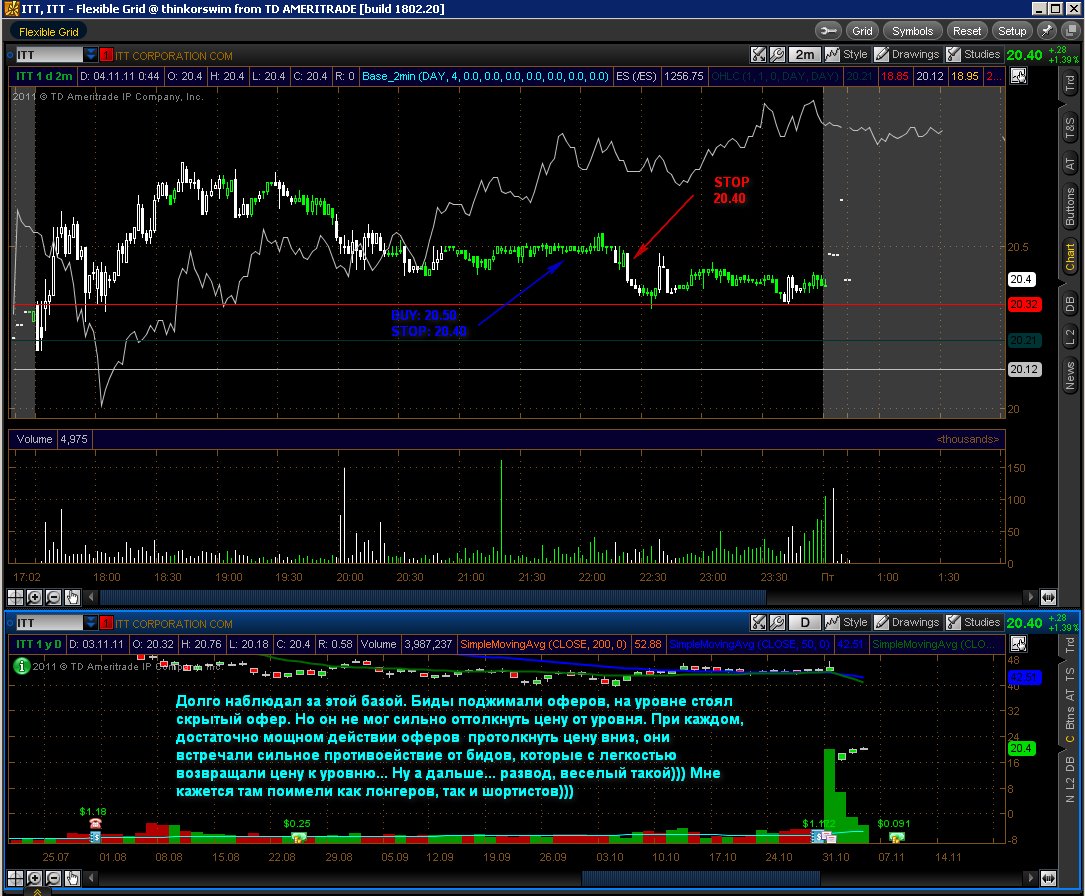Open upper chart's wrench settings icon
Viewport: 1085px width, 896px height.
[777, 55]
